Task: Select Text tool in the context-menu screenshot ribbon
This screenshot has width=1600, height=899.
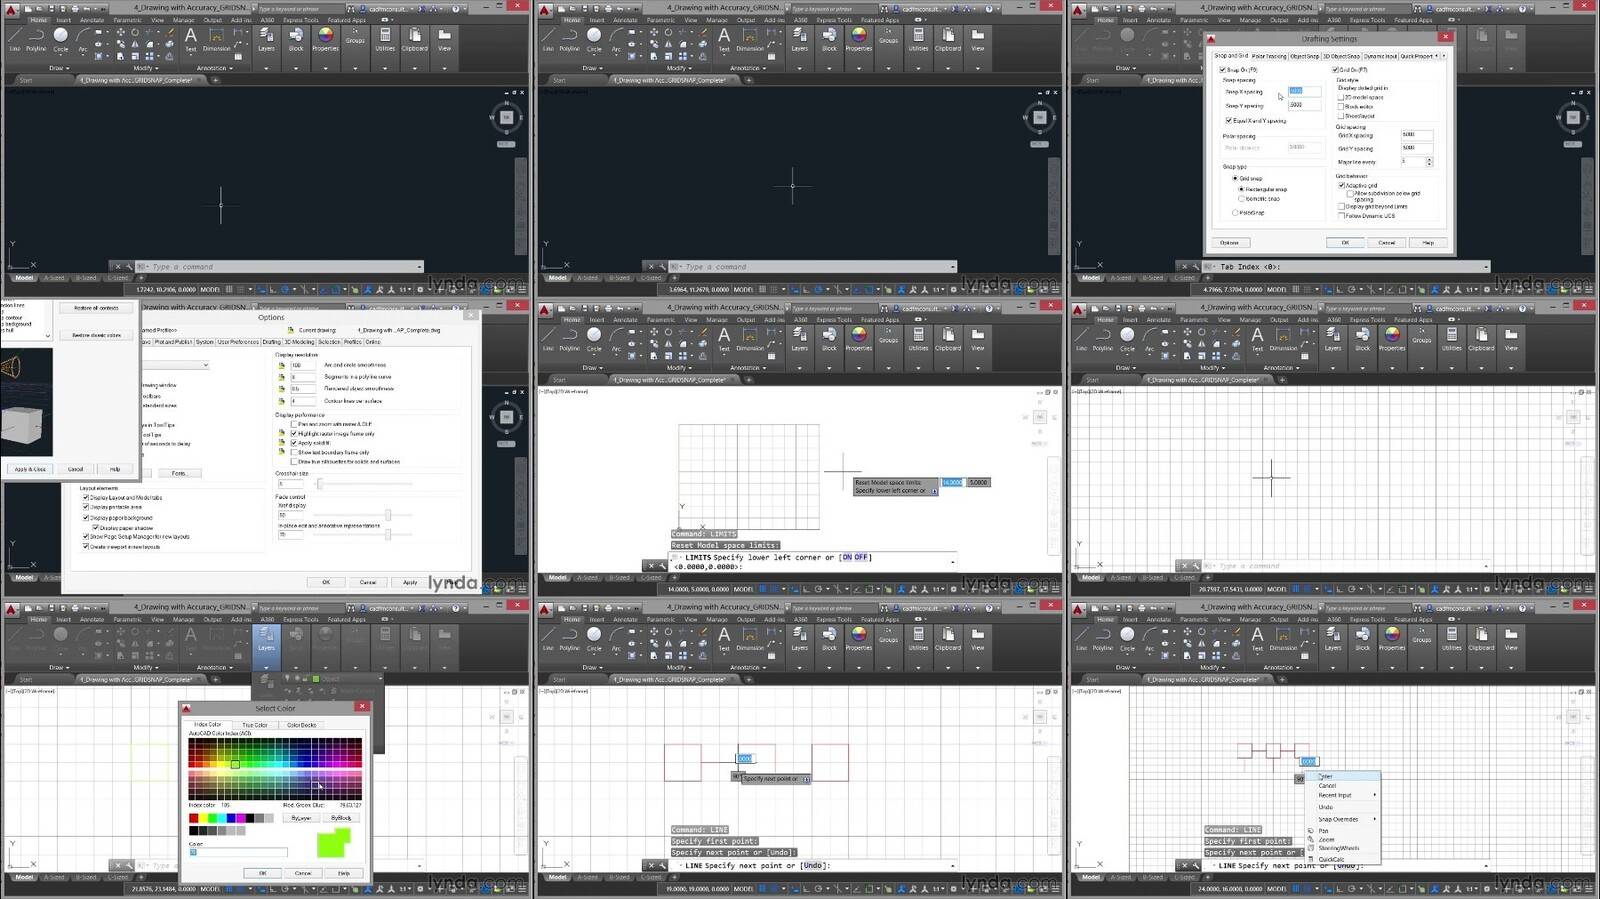Action: click(x=1257, y=638)
